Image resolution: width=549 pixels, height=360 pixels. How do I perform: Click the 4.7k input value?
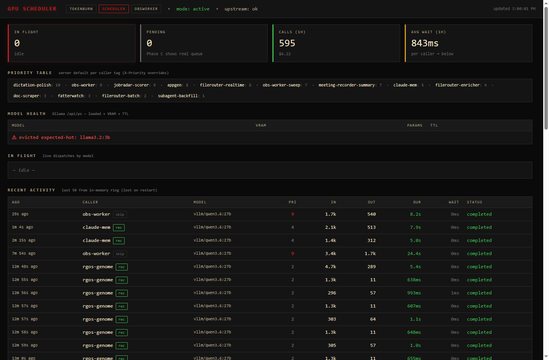coord(331,266)
